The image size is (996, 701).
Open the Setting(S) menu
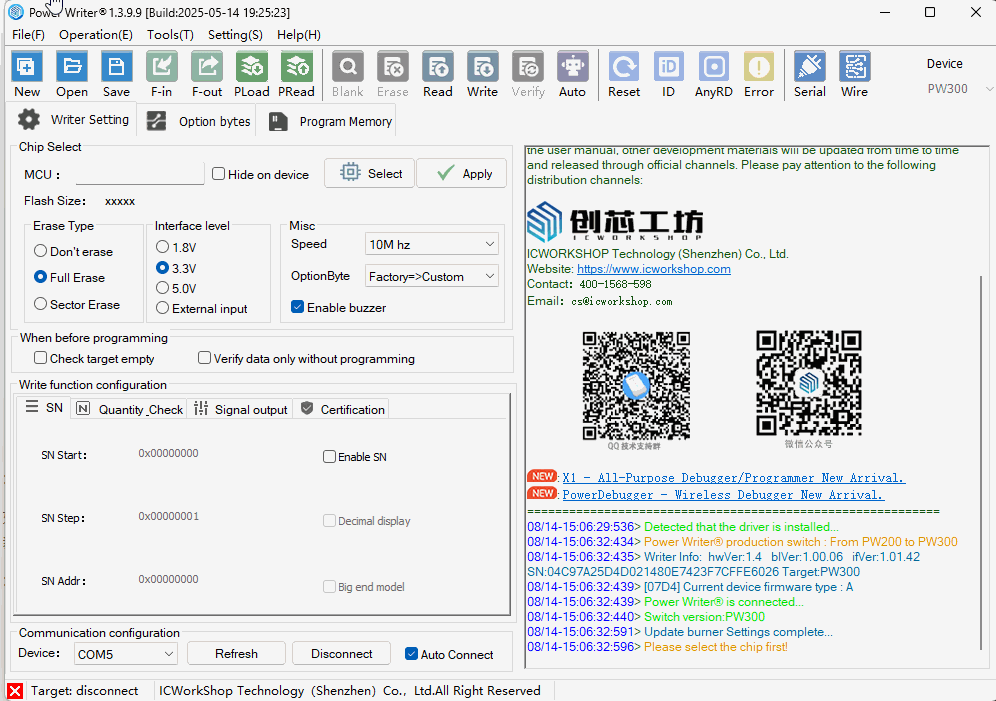pyautogui.click(x=235, y=35)
